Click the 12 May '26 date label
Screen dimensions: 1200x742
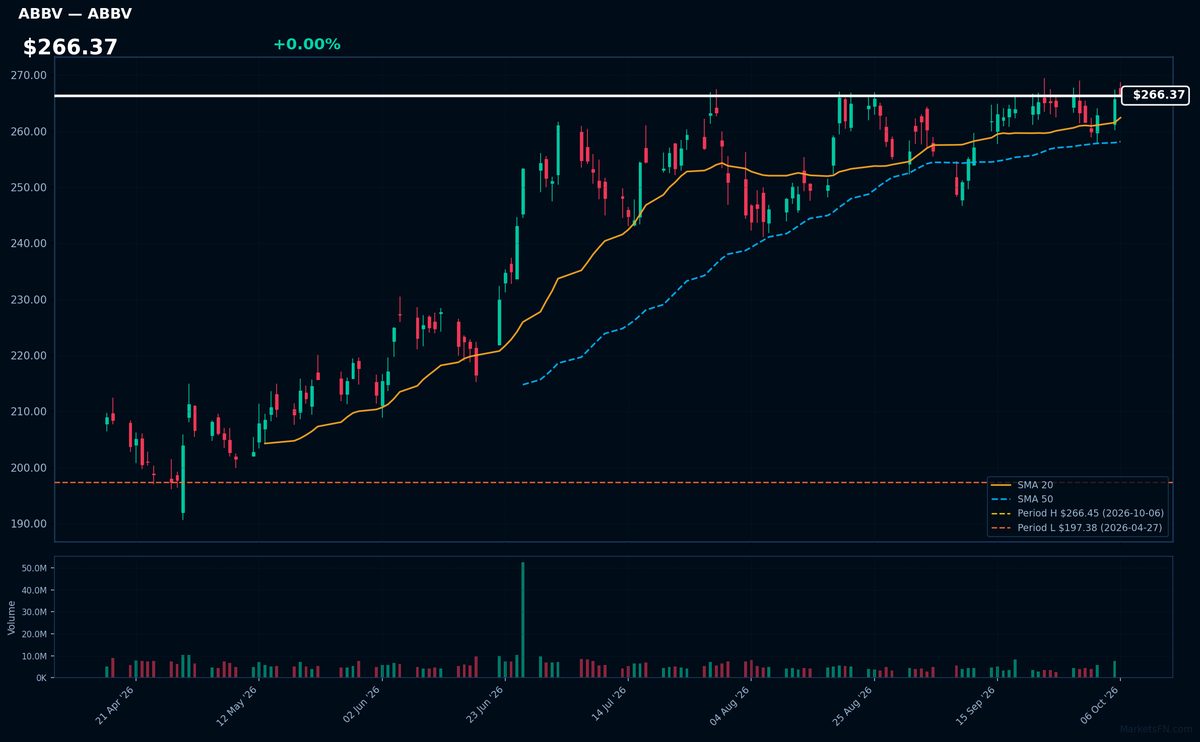239,706
